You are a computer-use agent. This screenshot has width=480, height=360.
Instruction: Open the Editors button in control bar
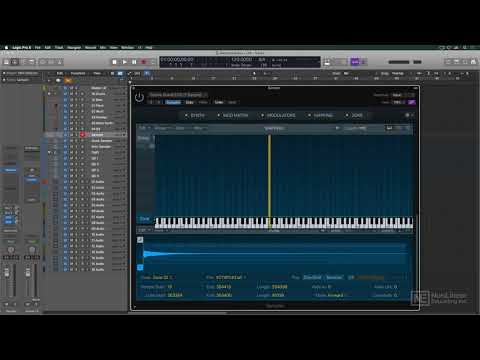tap(59, 62)
